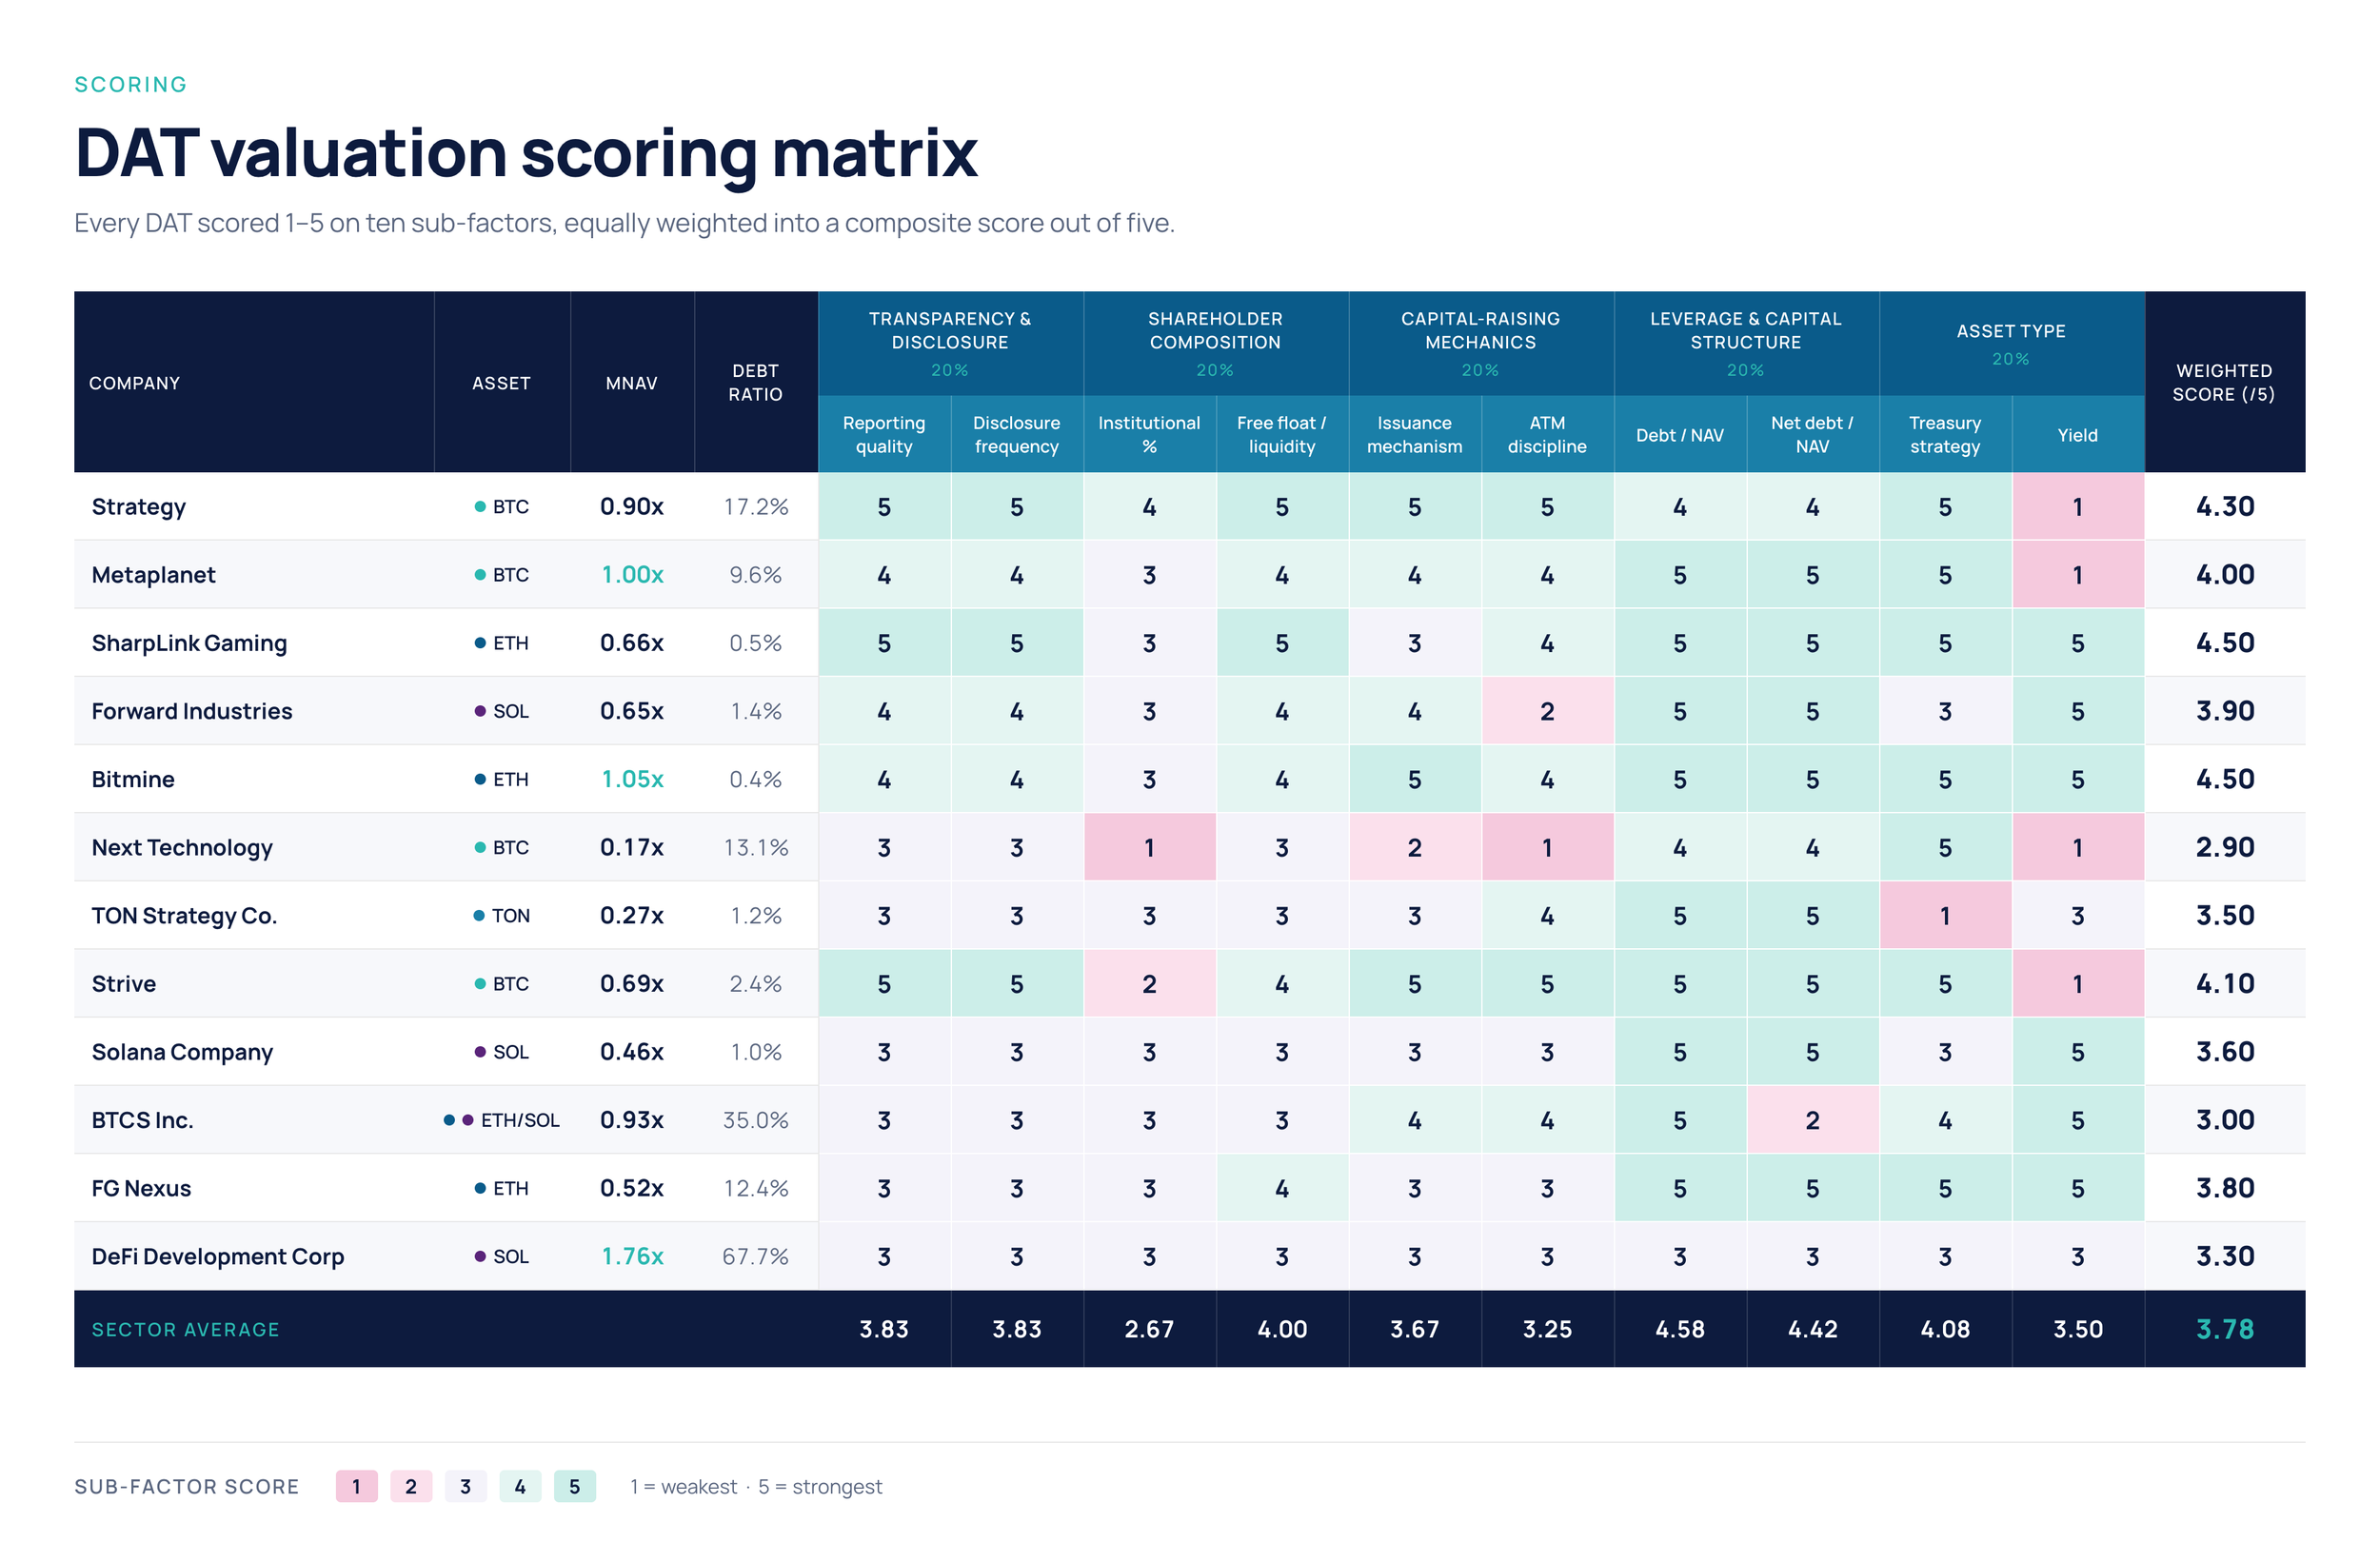This screenshot has width=2380, height=1562.
Task: Click the ETH dot icon for FG Nexus
Action: (480, 1188)
